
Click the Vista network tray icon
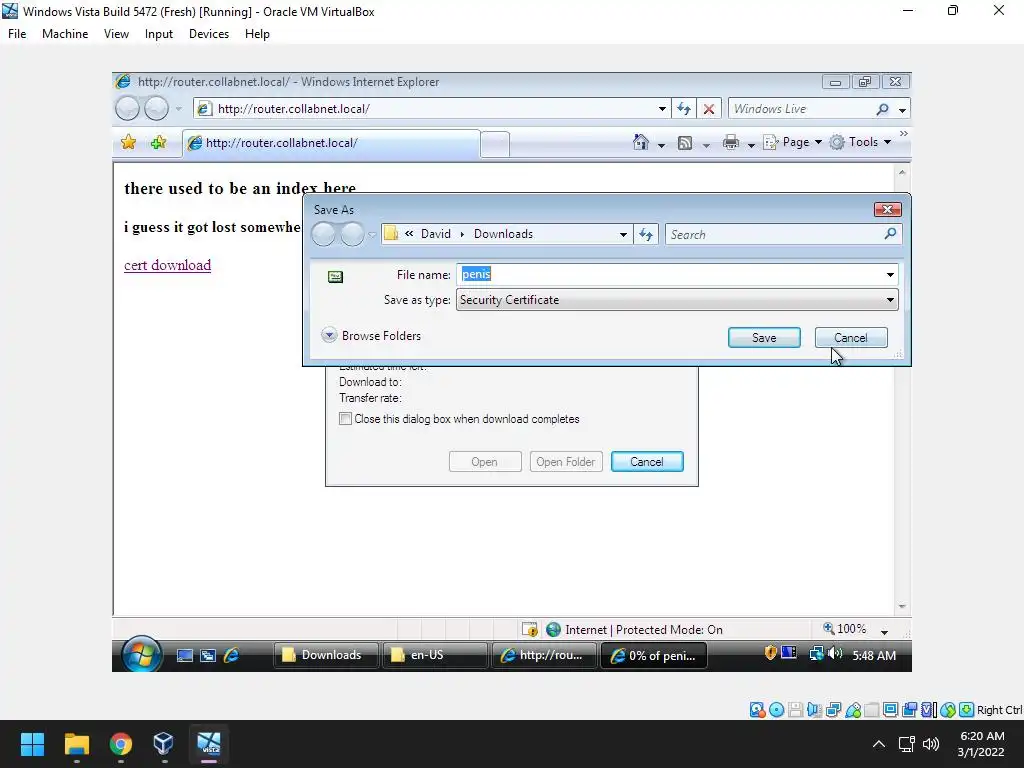816,653
